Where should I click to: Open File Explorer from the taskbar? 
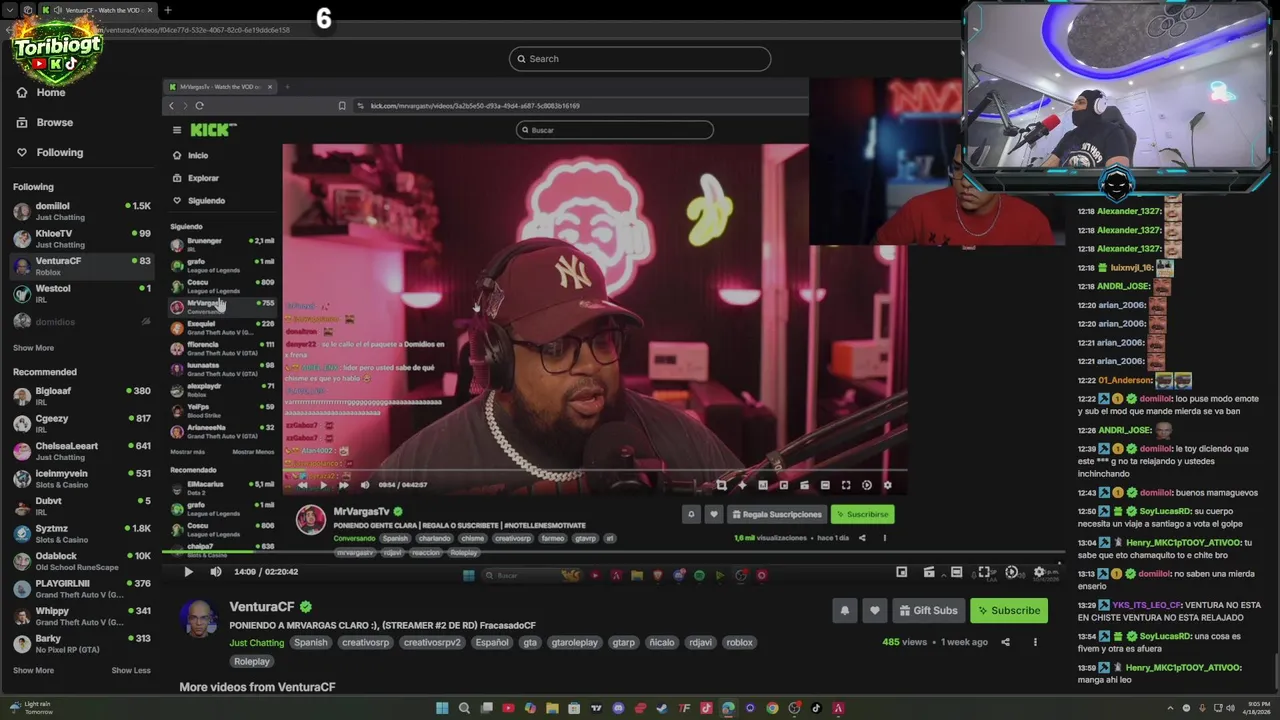coord(552,709)
